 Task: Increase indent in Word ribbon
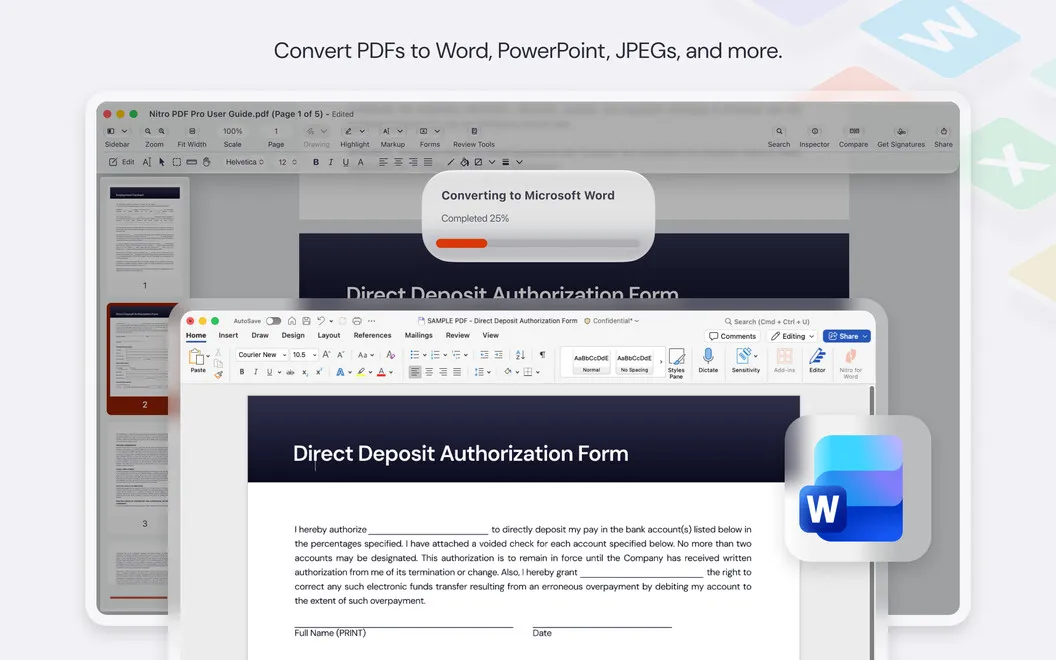[x=498, y=354]
